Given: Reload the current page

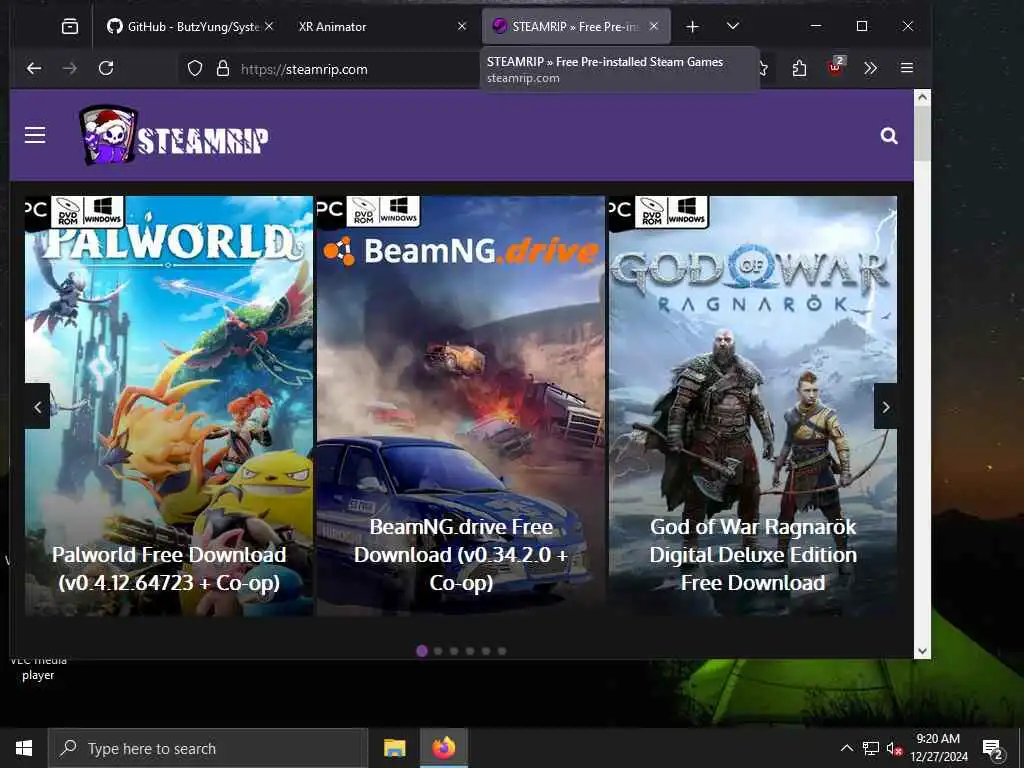Looking at the screenshot, I should coord(106,68).
